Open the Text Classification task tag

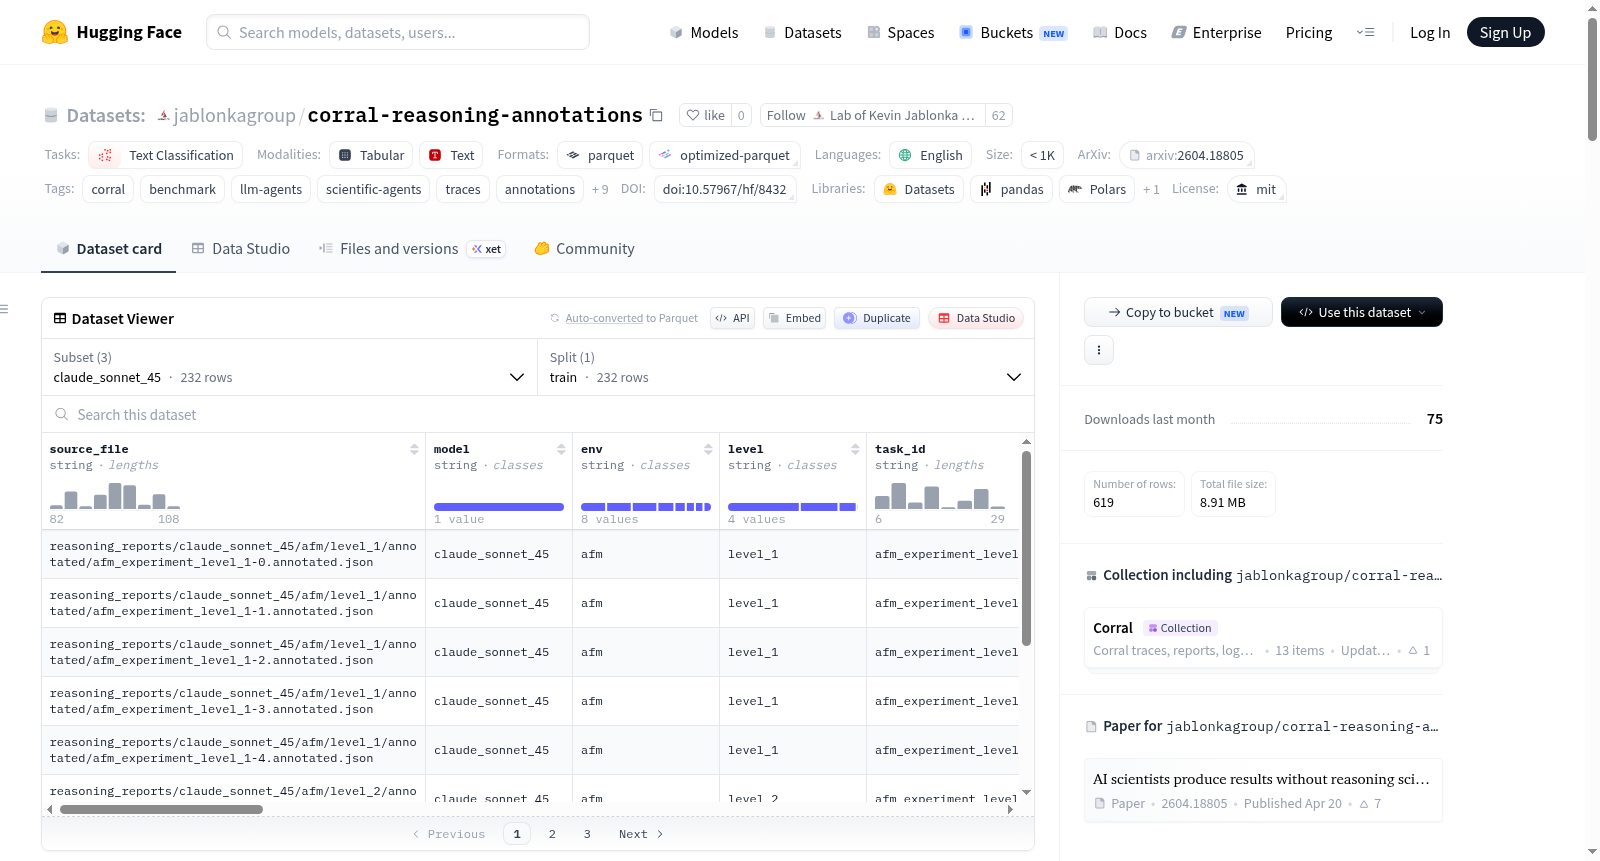click(166, 155)
